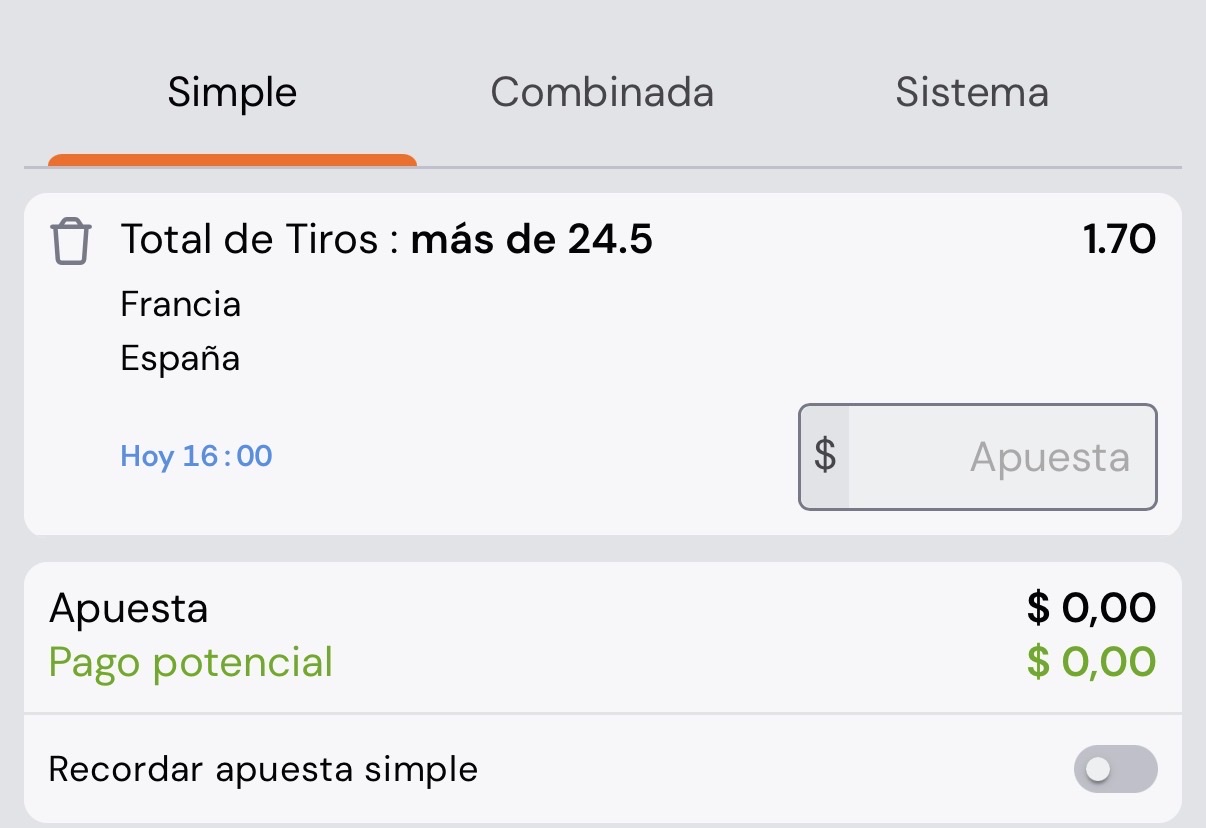Tap the Francia team name

coord(181,304)
